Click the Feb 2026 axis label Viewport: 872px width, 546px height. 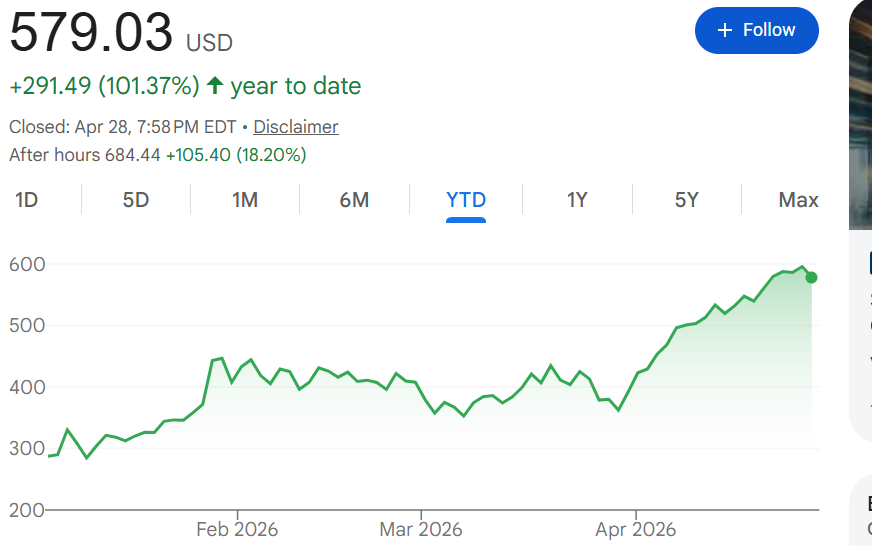[237, 529]
